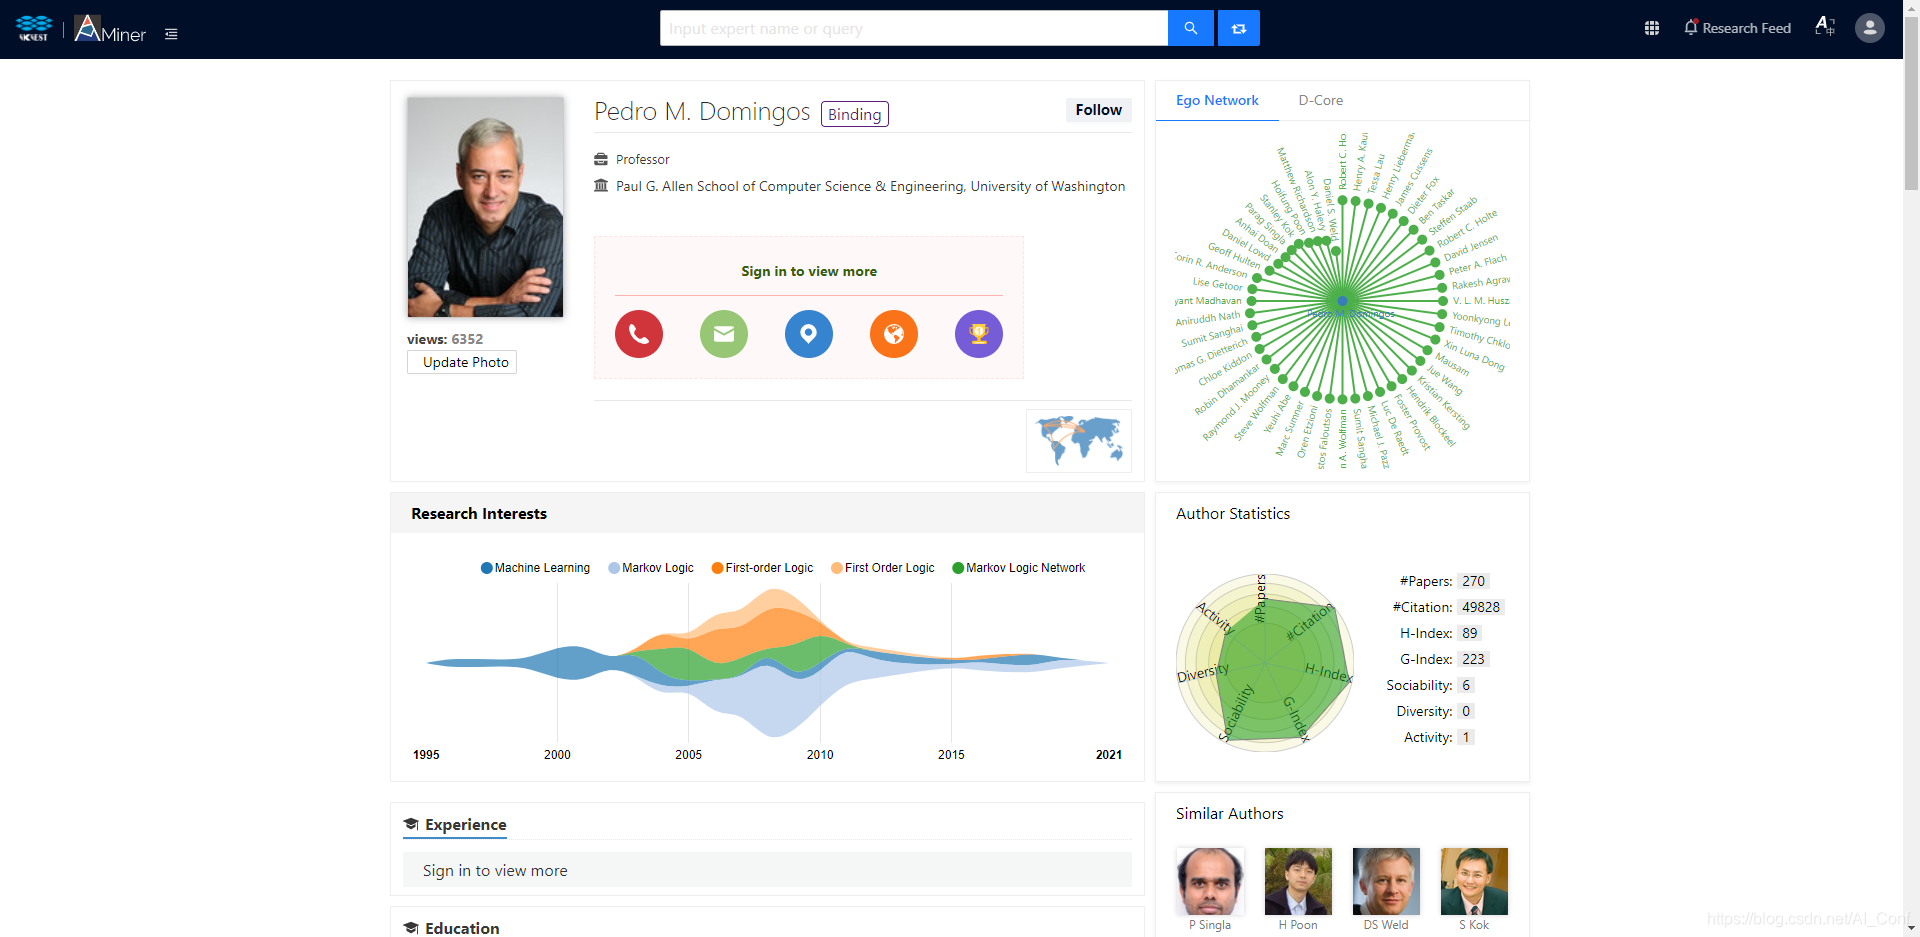This screenshot has height=937, width=1920.
Task: Click the purple trophy awards icon
Action: 979,334
